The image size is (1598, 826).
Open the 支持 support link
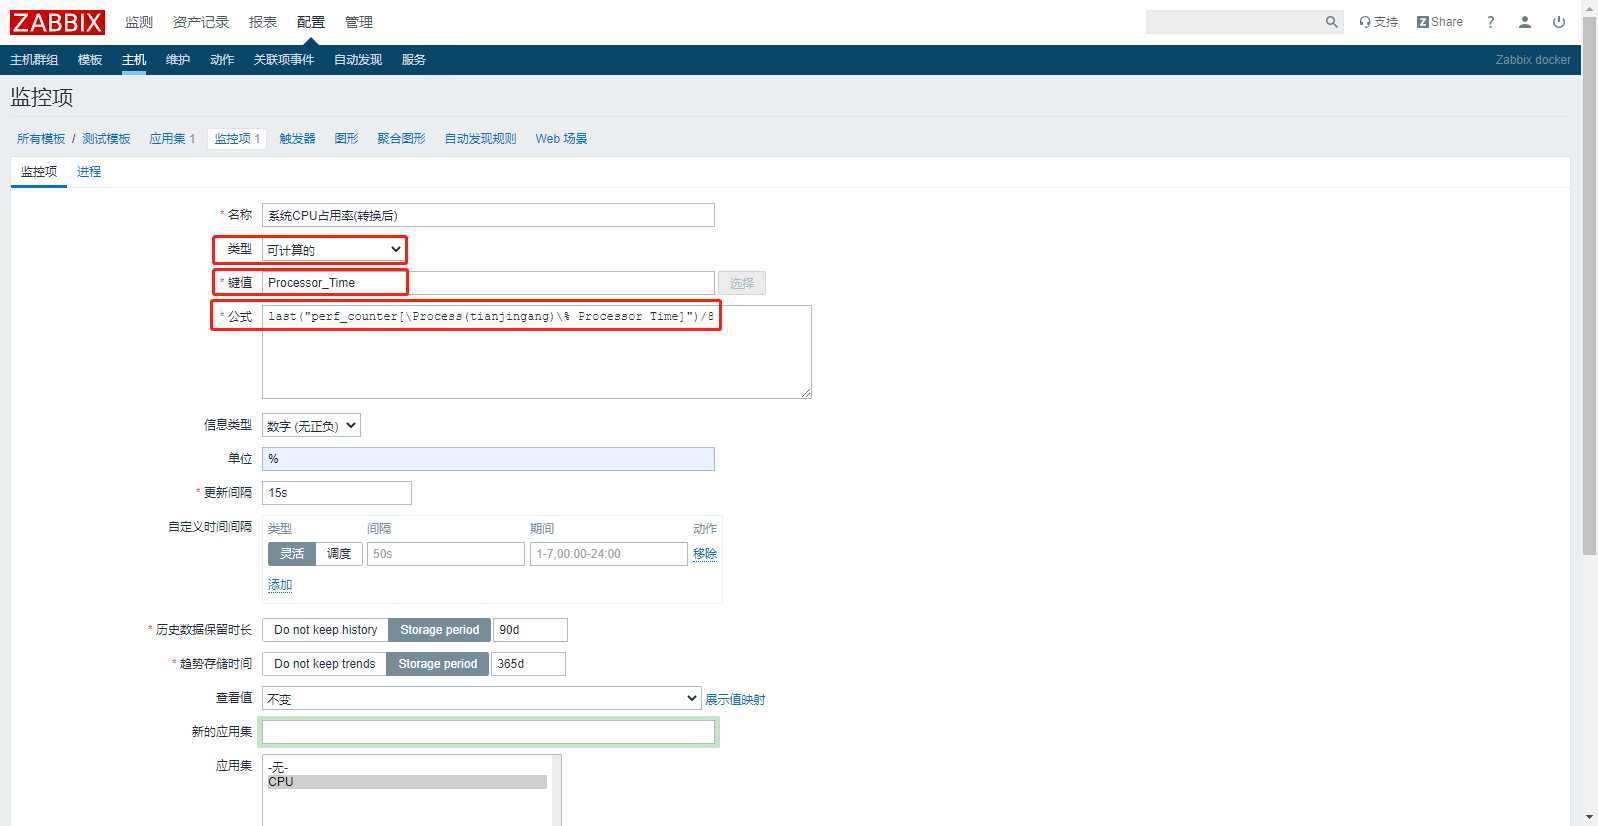(1379, 22)
